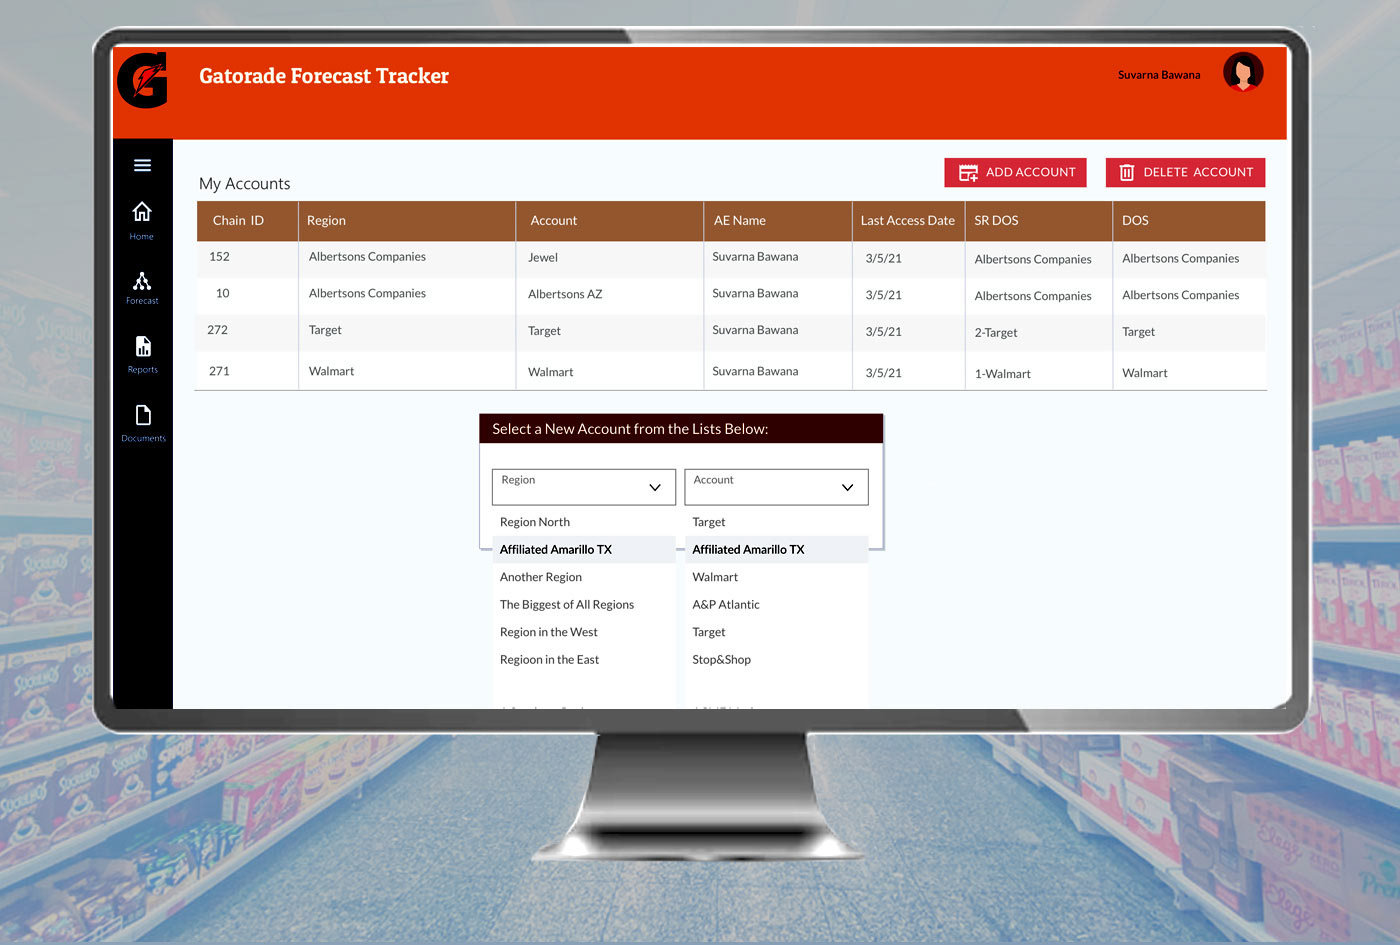
Task: Click the My Accounts heading
Action: point(245,184)
